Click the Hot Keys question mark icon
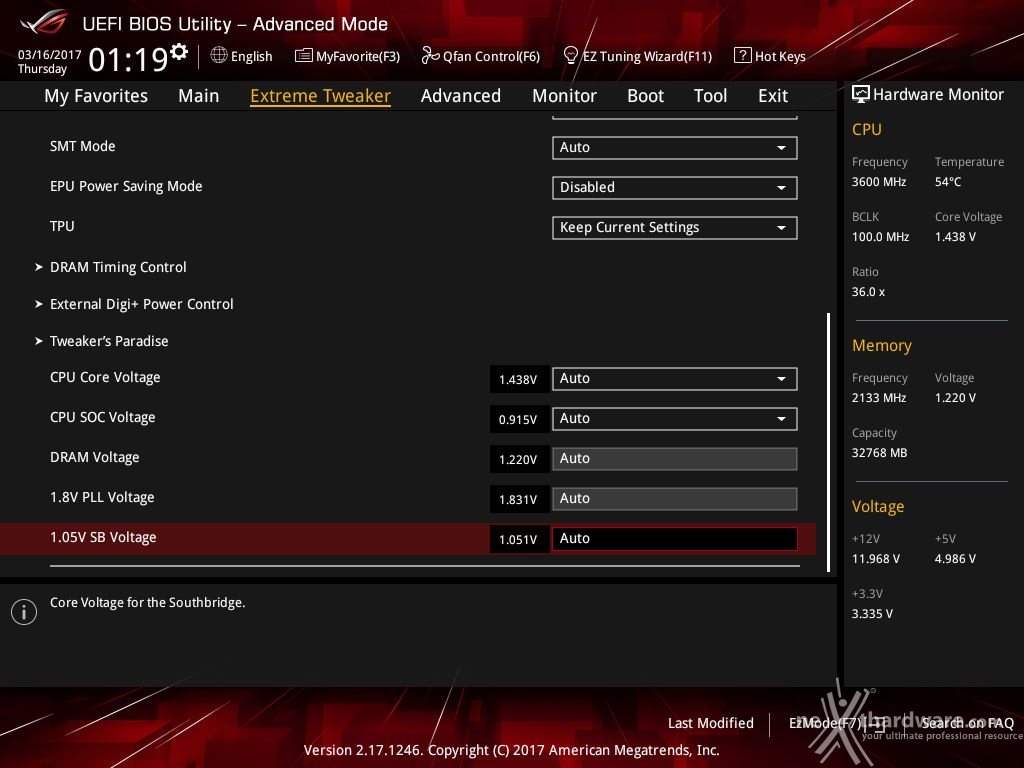The width and height of the screenshot is (1024, 768). click(742, 56)
